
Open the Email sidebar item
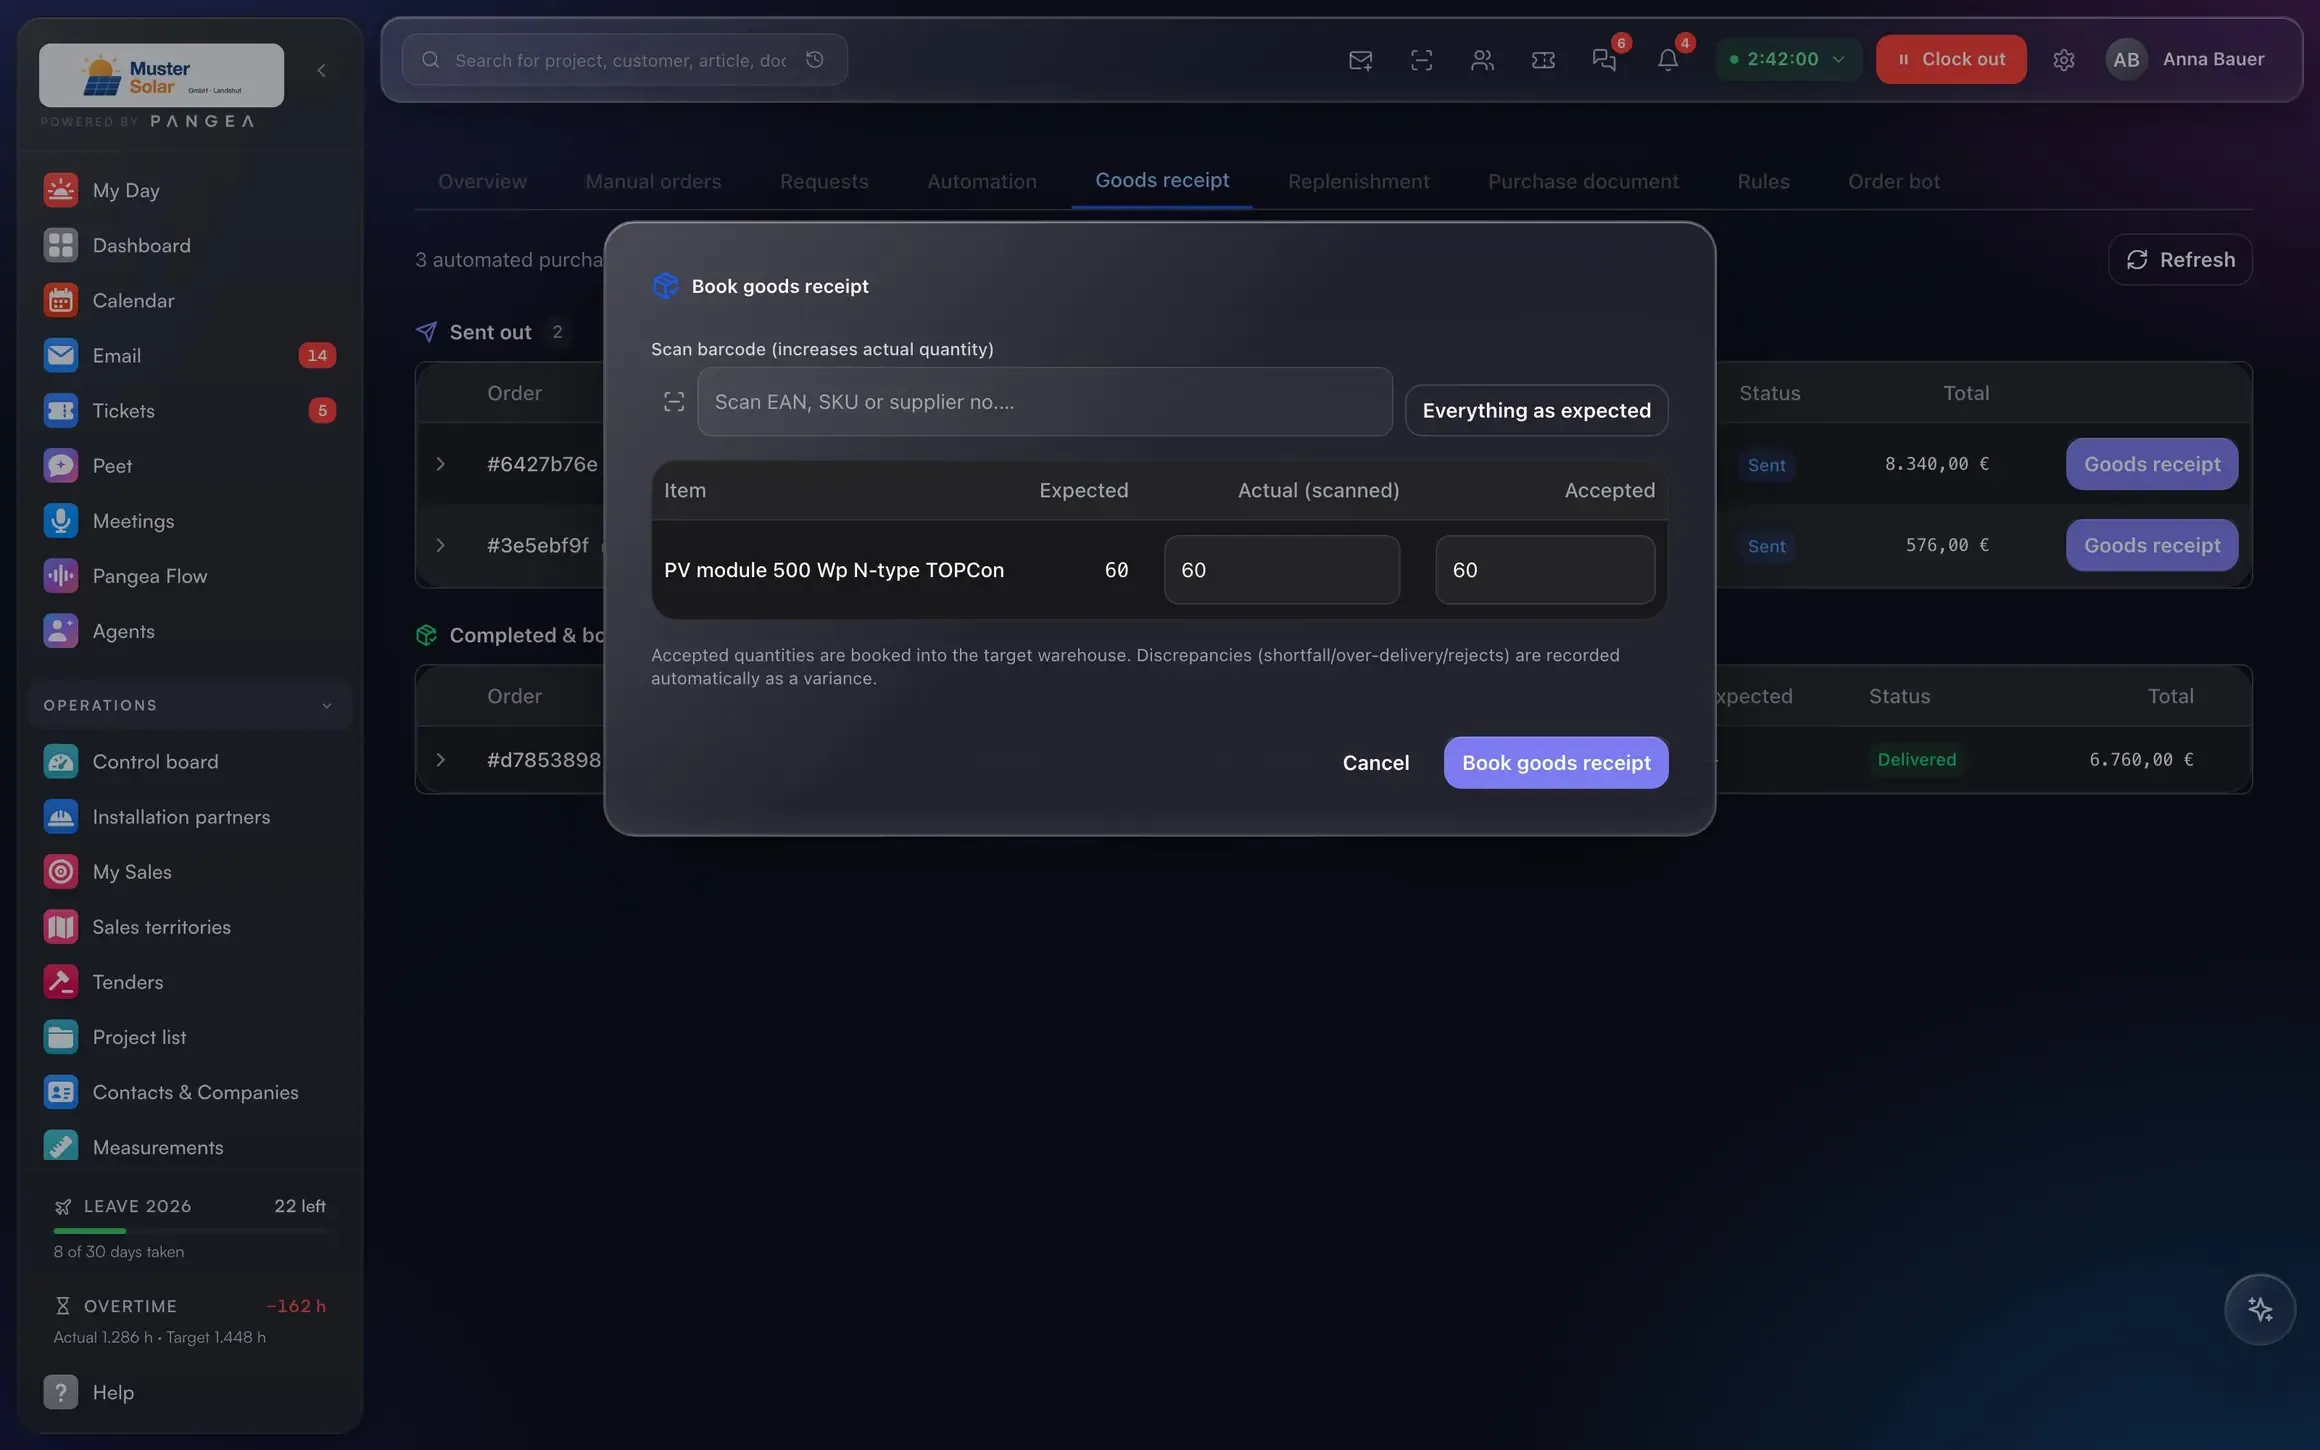189,355
